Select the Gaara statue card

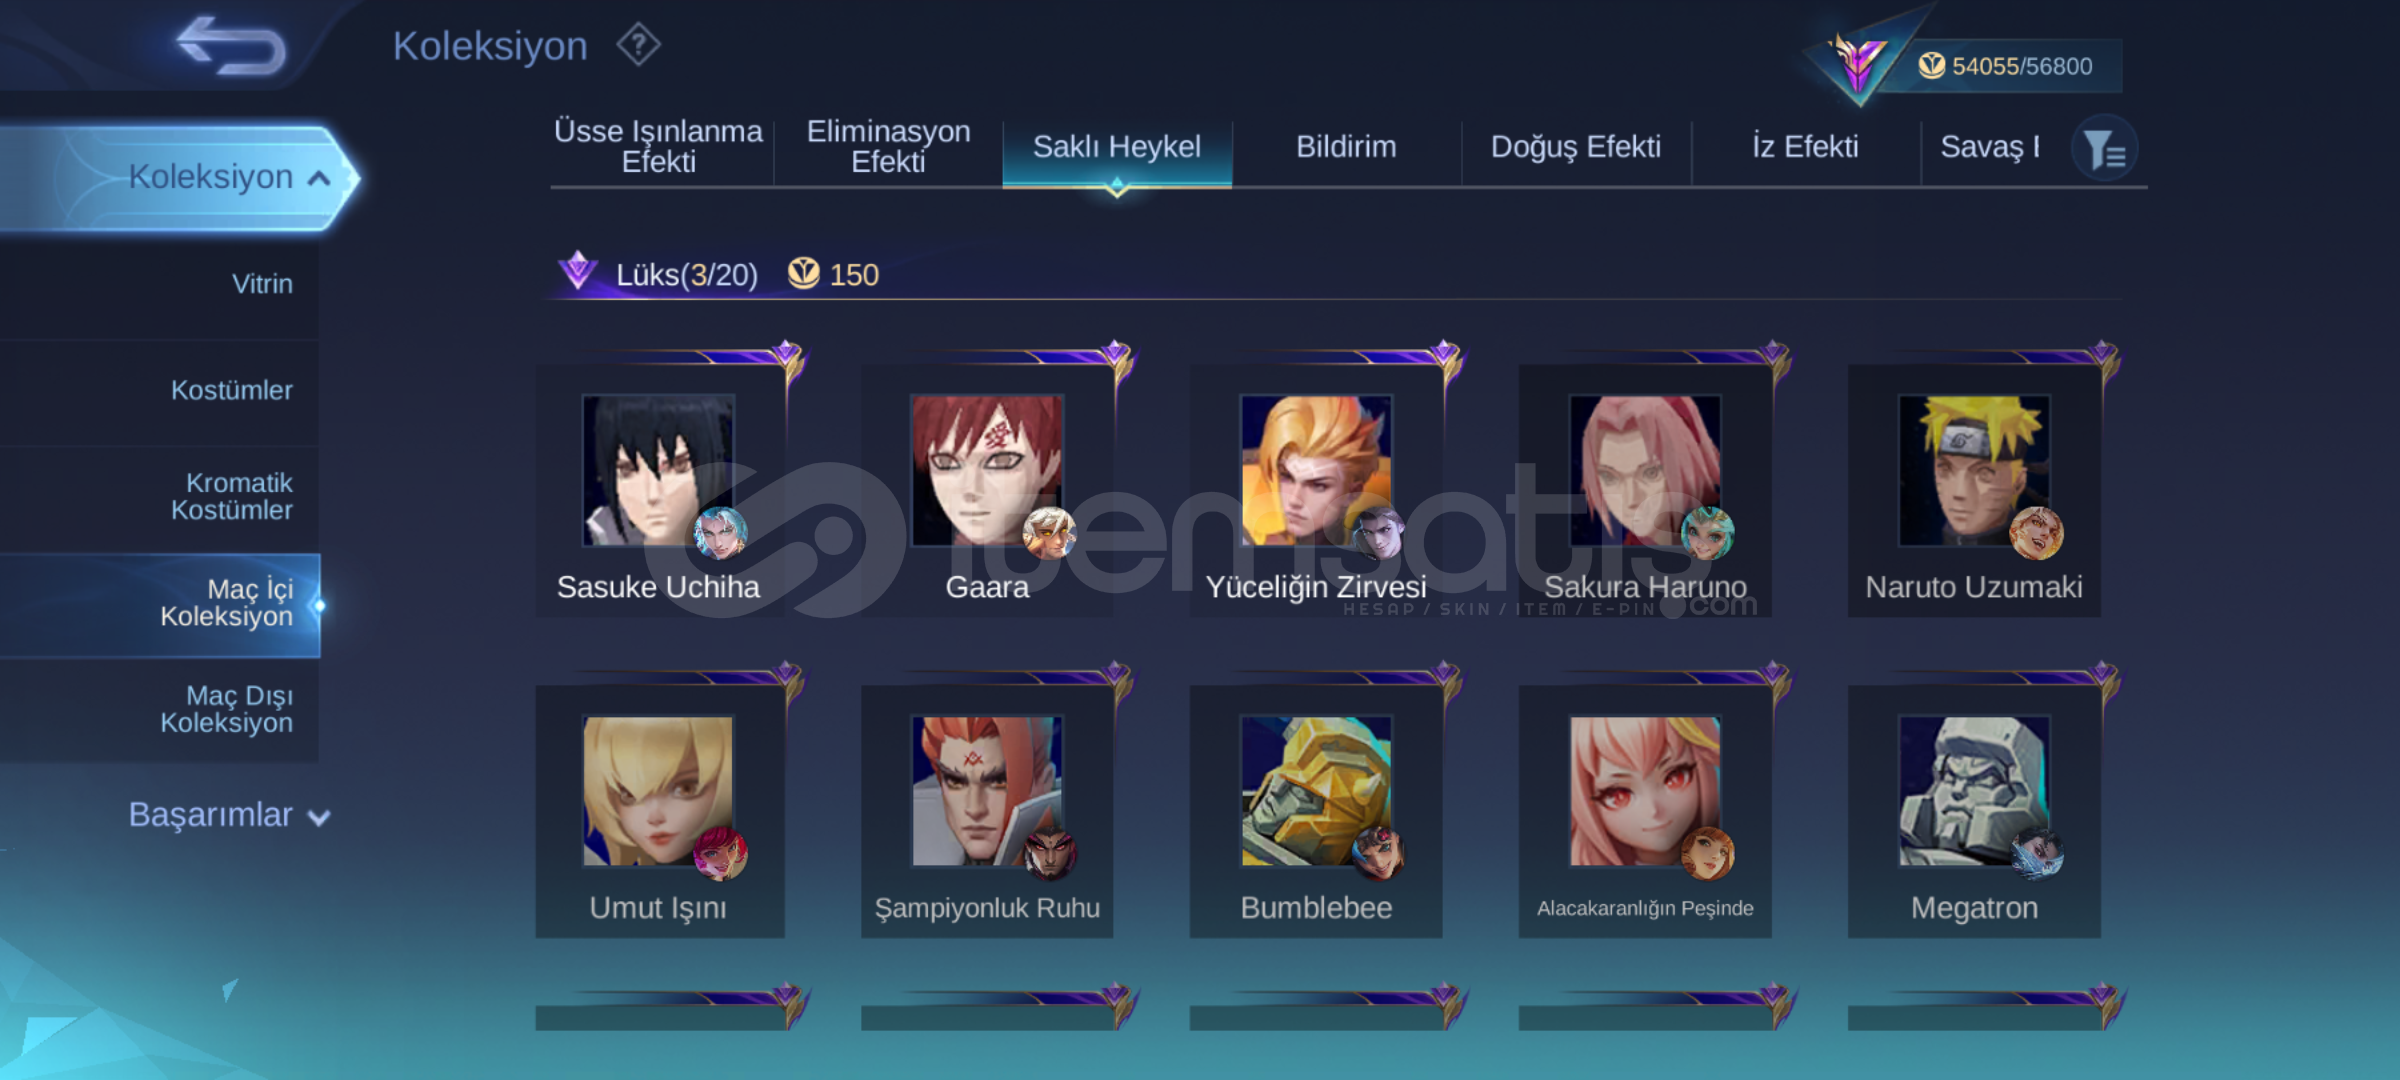988,490
